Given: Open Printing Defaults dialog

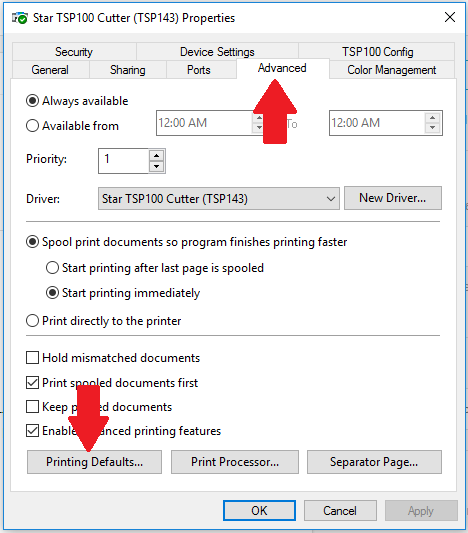Looking at the screenshot, I should (94, 462).
